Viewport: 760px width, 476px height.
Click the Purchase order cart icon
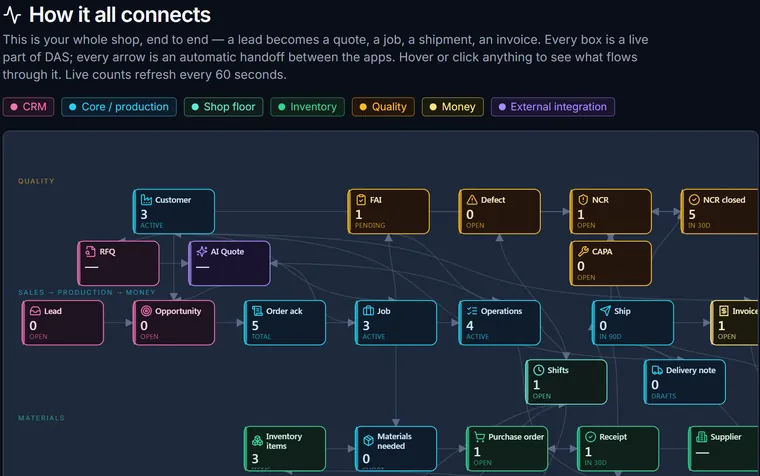point(479,437)
